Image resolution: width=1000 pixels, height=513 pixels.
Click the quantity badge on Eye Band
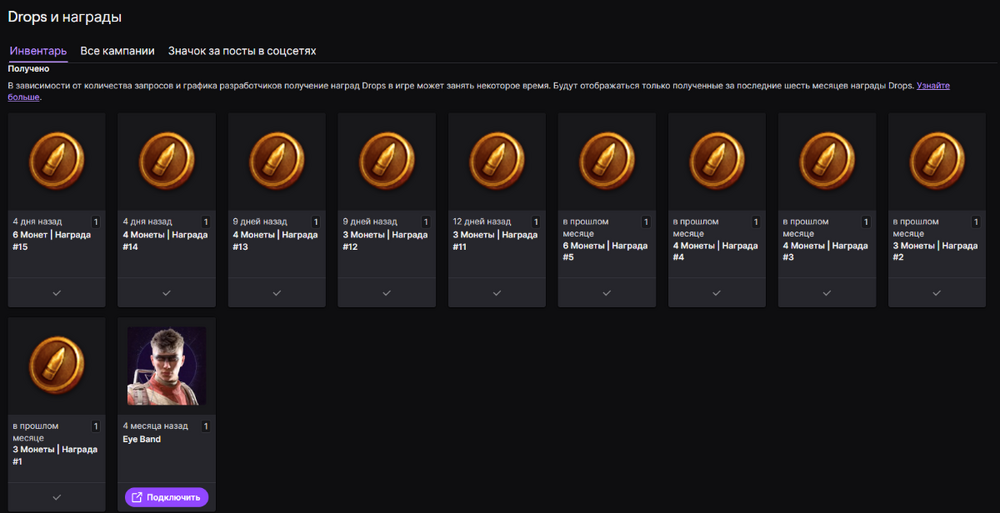205,426
